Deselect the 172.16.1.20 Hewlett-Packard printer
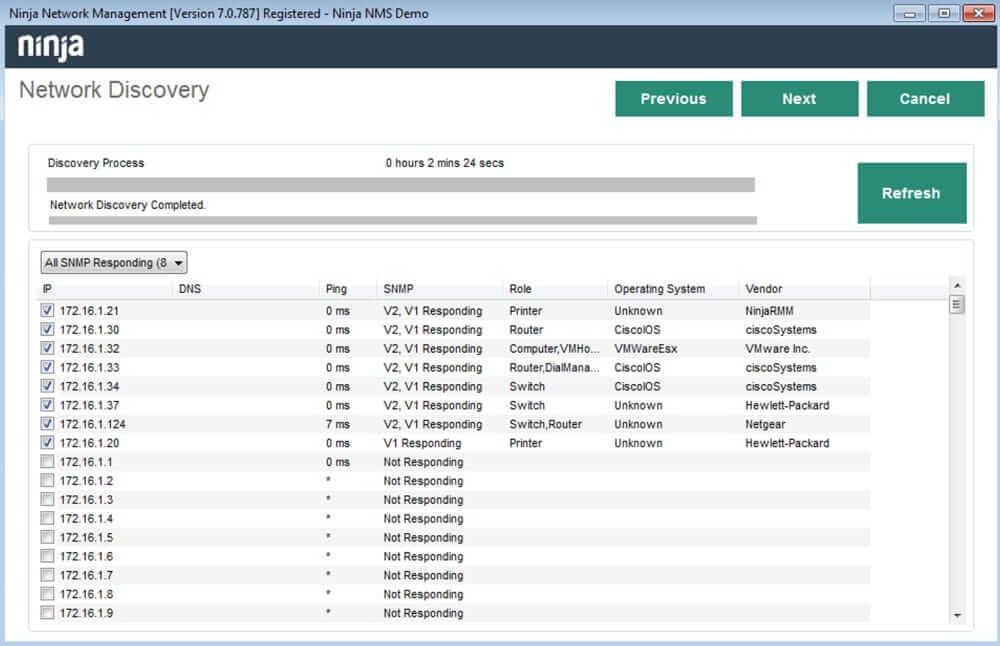The height and width of the screenshot is (646, 1000). coord(47,443)
